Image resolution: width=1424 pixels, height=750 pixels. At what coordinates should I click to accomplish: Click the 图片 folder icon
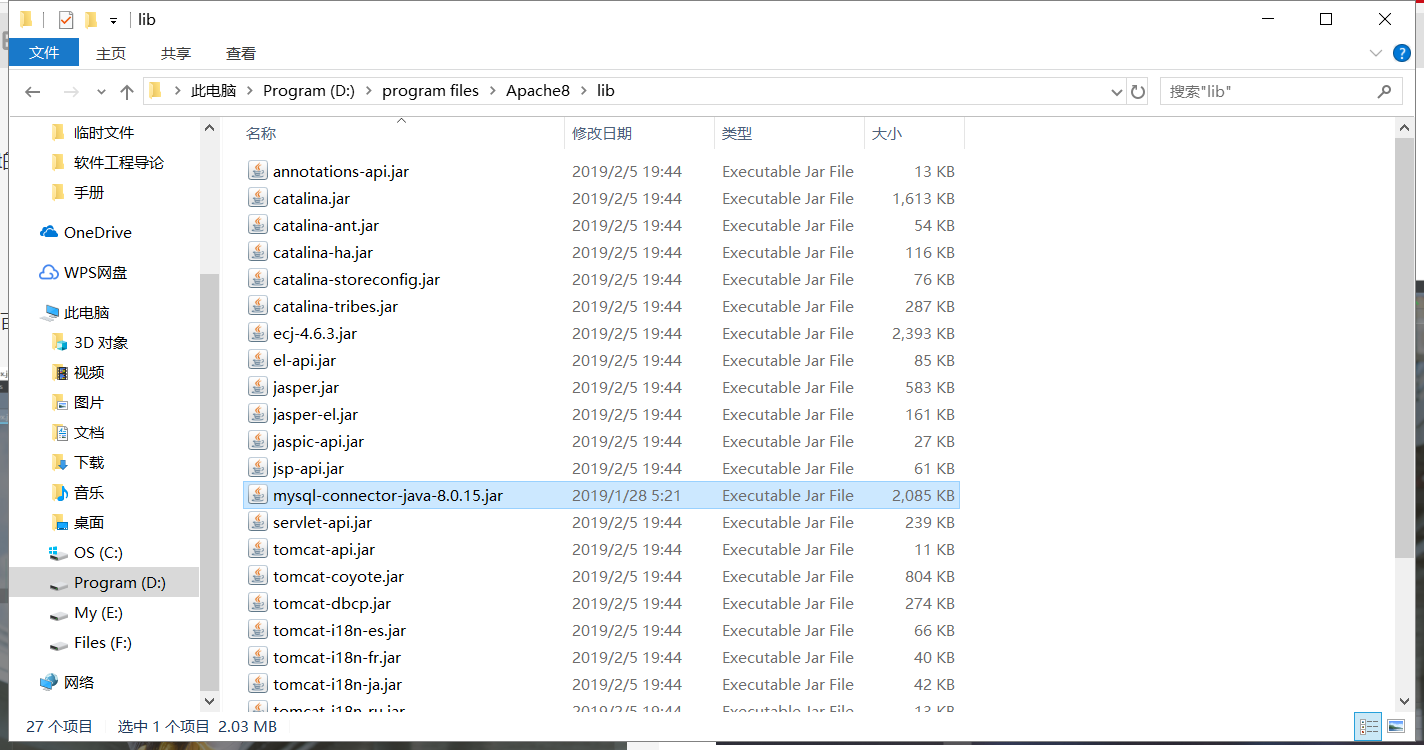point(59,402)
